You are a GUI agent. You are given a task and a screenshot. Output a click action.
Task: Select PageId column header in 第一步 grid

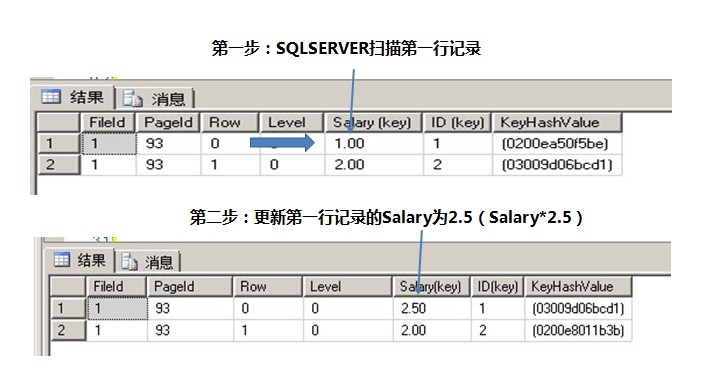pyautogui.click(x=168, y=123)
